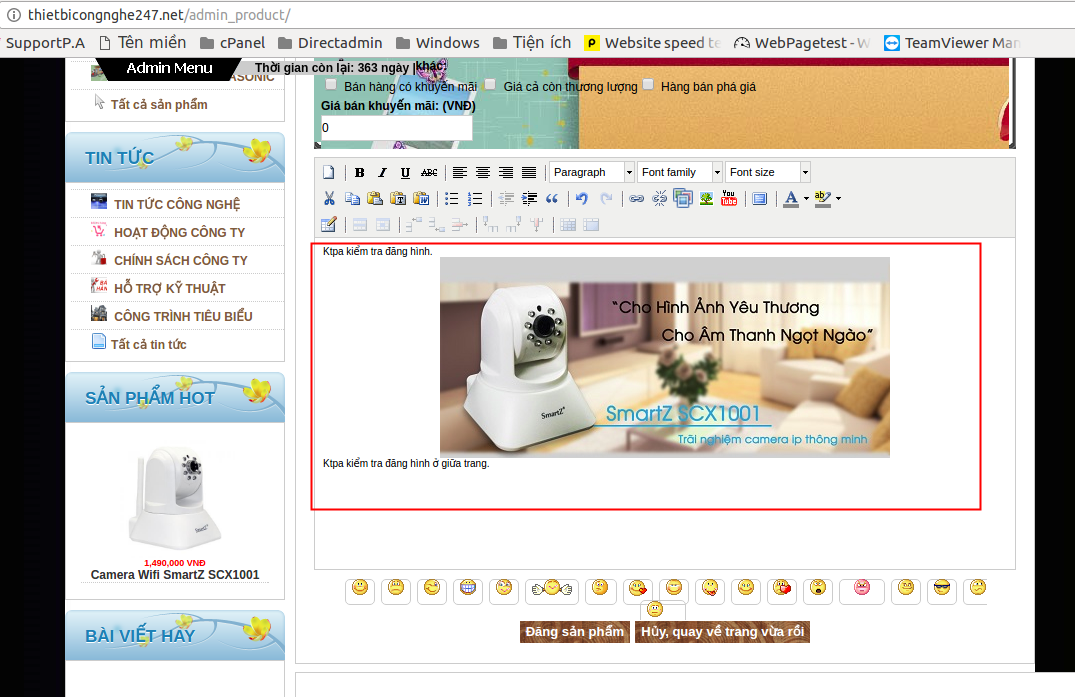The width and height of the screenshot is (1075, 697).
Task: Click the YouTube embed icon
Action: coord(729,199)
